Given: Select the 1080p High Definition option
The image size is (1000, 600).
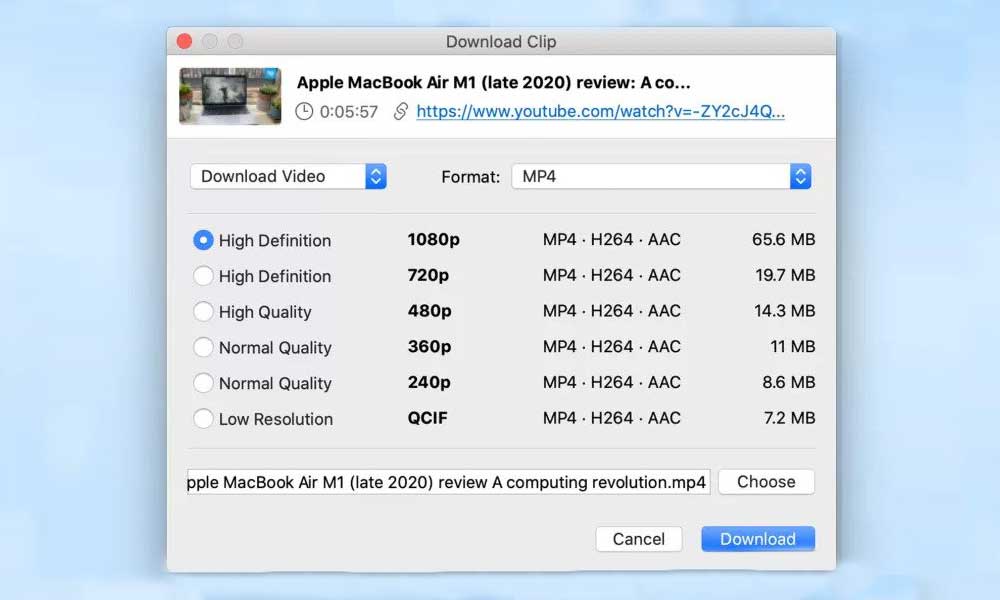Looking at the screenshot, I should 203,240.
